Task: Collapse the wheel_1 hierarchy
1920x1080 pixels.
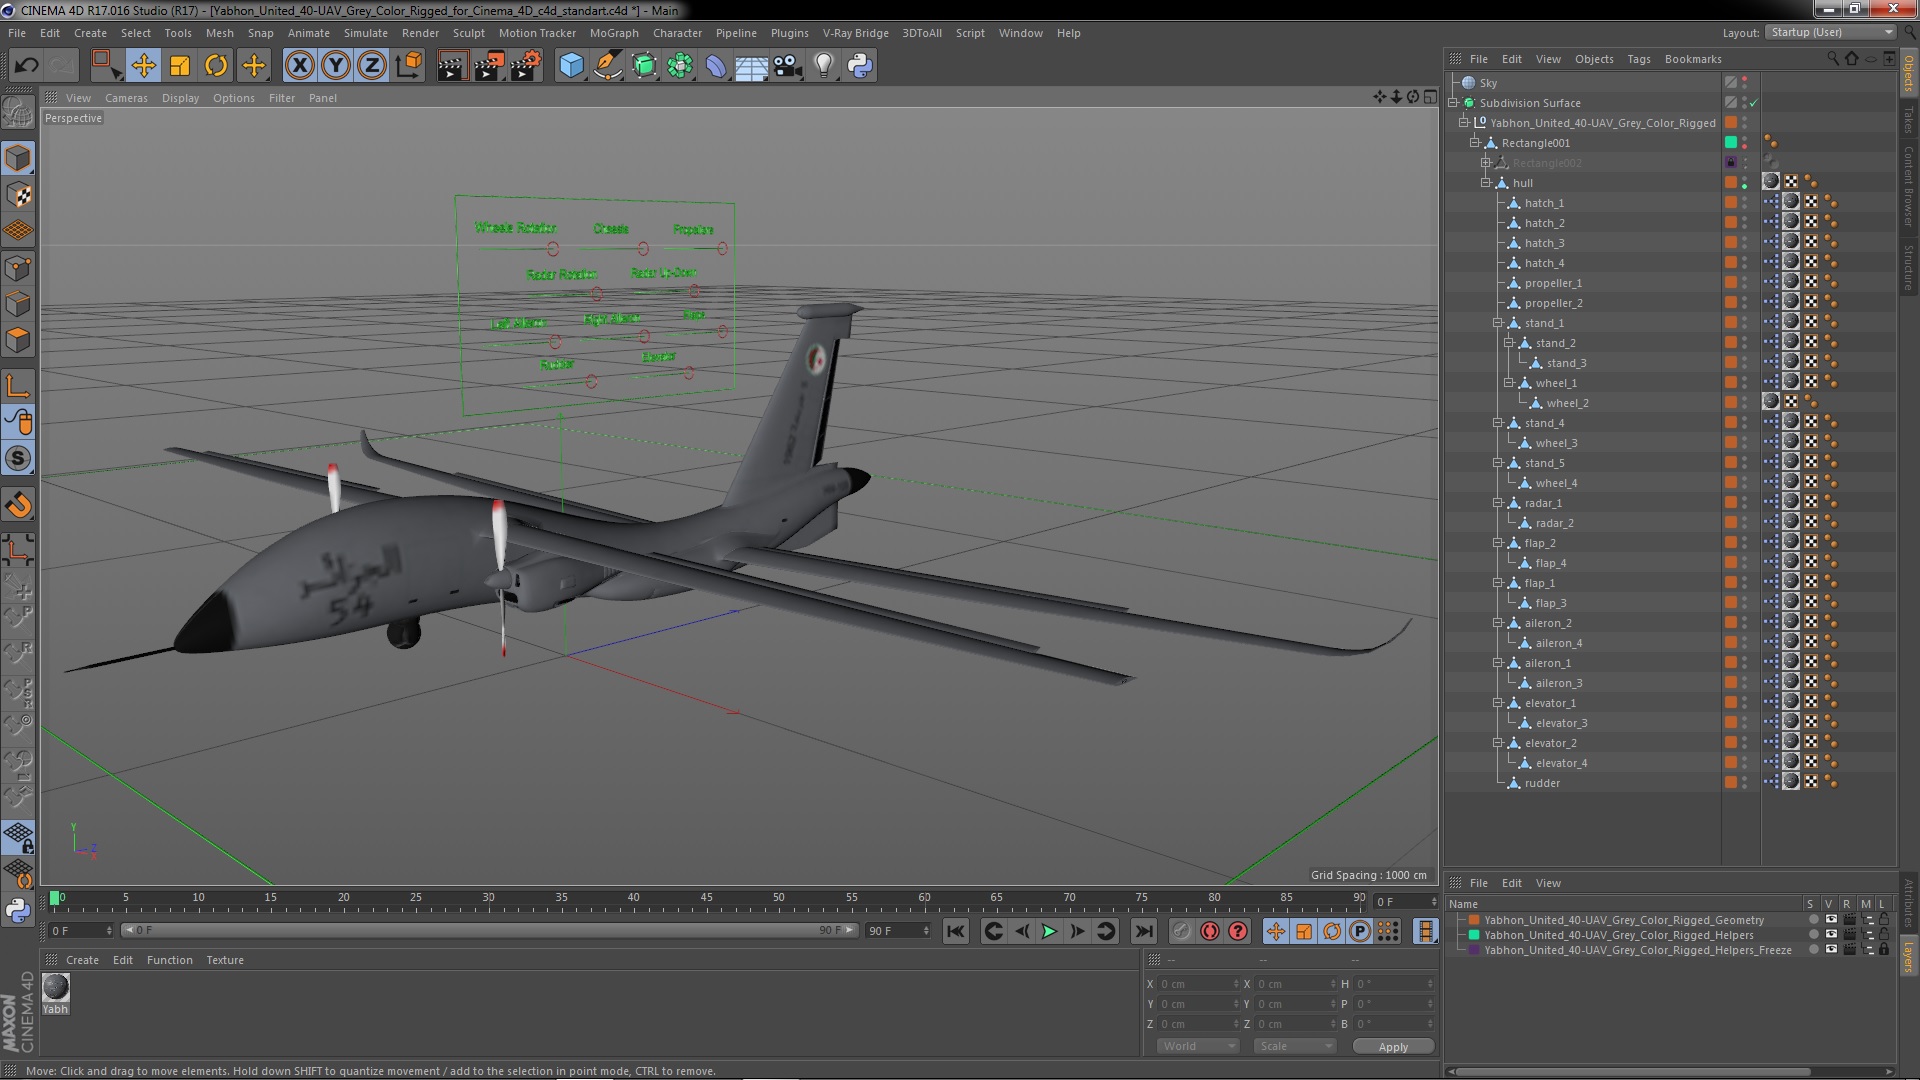Action: point(1509,383)
